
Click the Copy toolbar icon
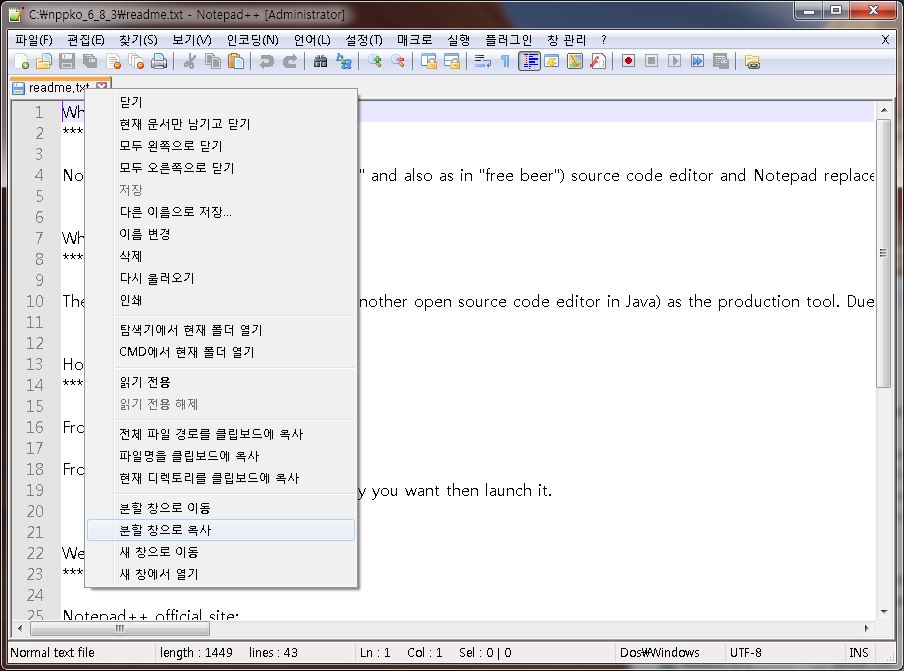click(213, 61)
